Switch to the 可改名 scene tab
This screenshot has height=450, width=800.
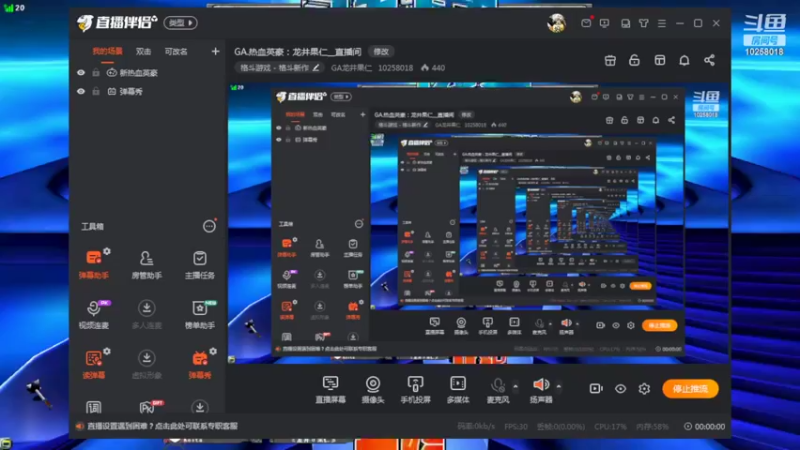pyautogui.click(x=176, y=52)
